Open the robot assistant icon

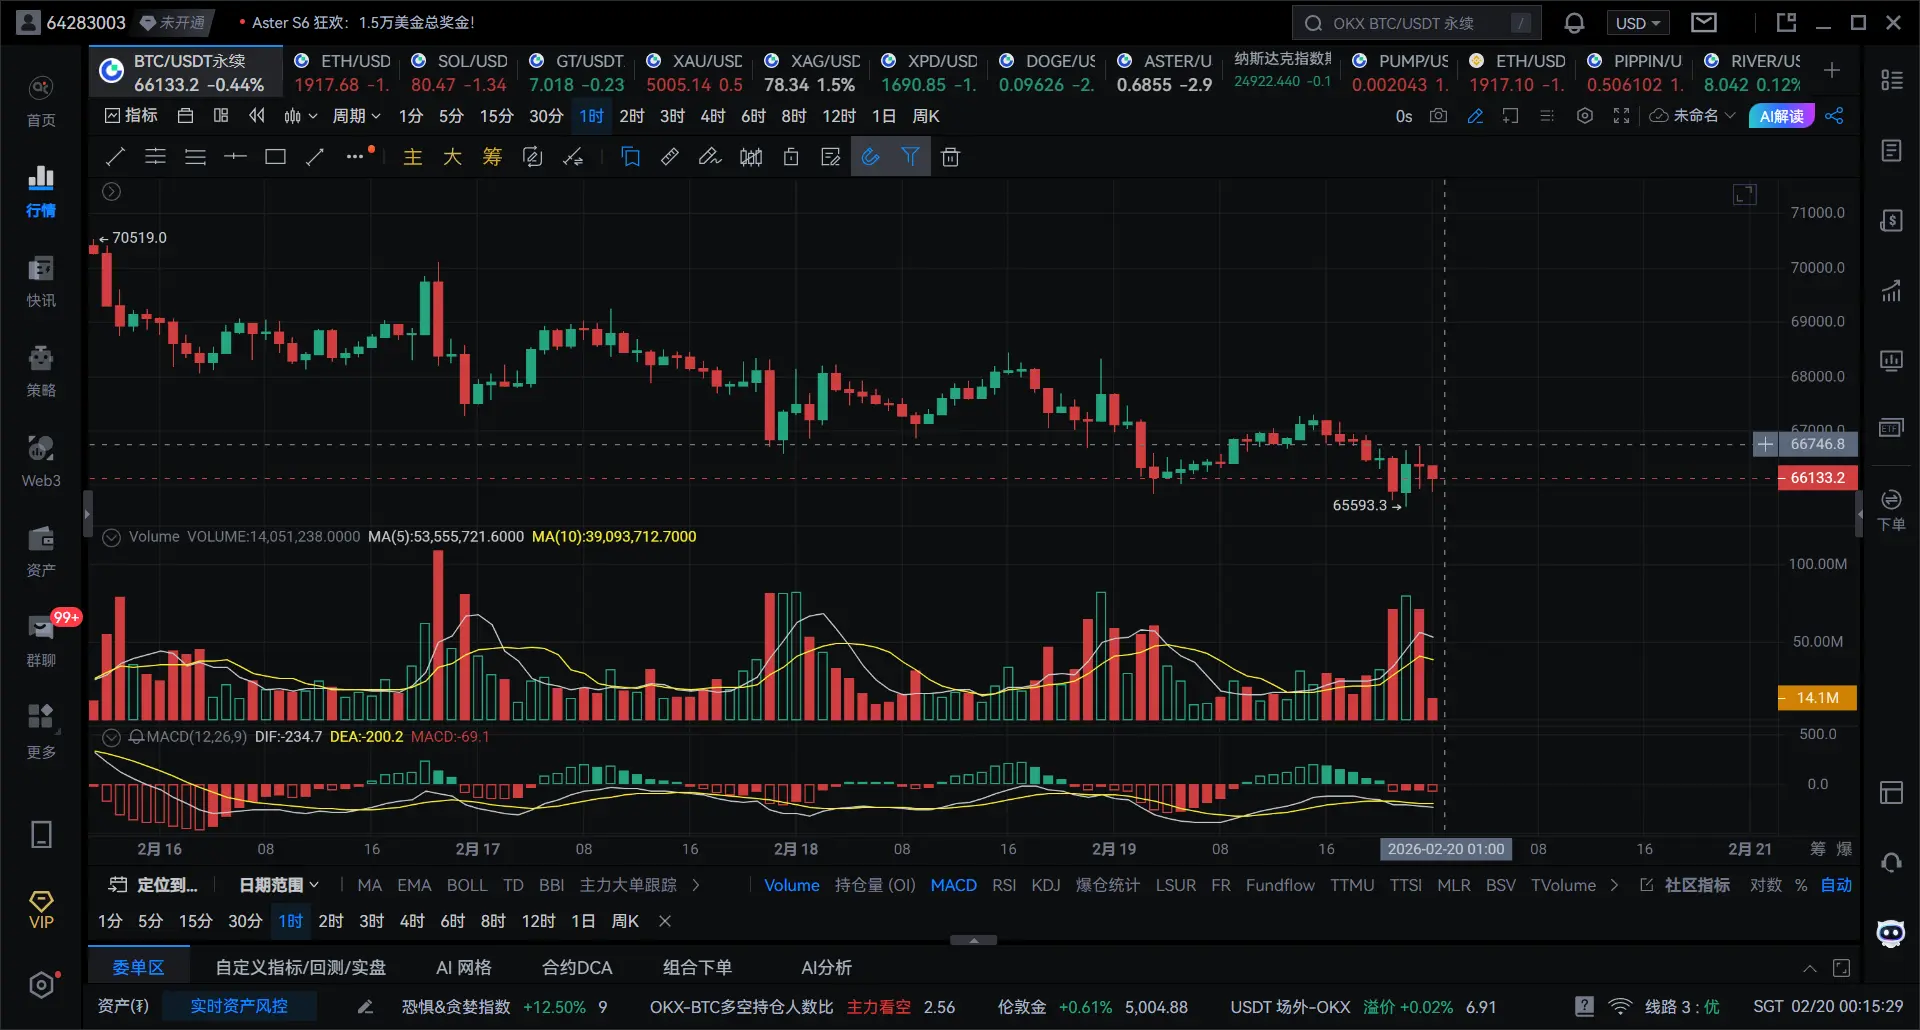[1891, 933]
